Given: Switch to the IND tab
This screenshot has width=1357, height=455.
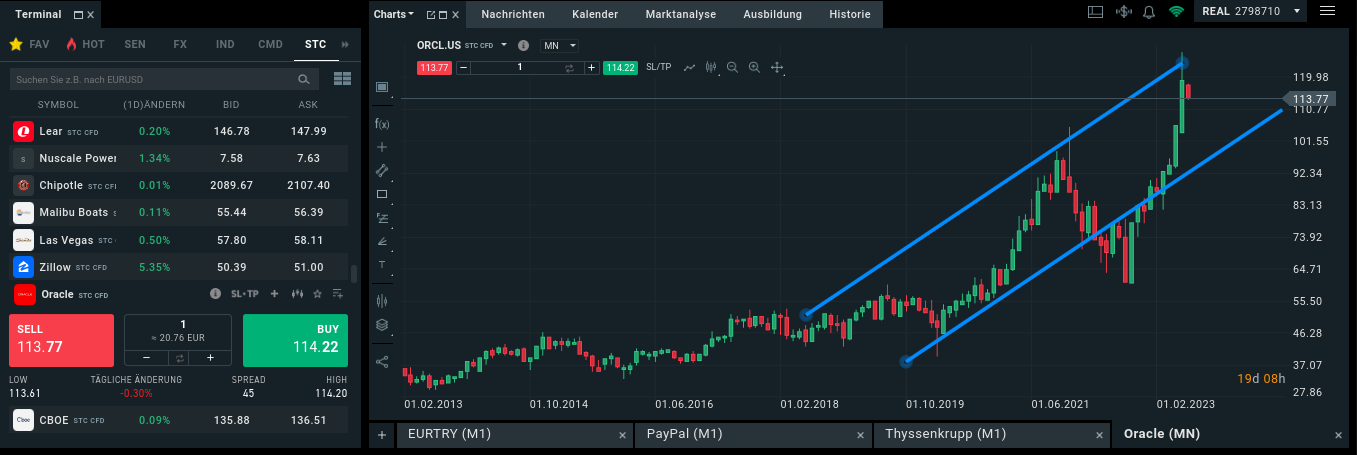Looking at the screenshot, I should tap(225, 45).
